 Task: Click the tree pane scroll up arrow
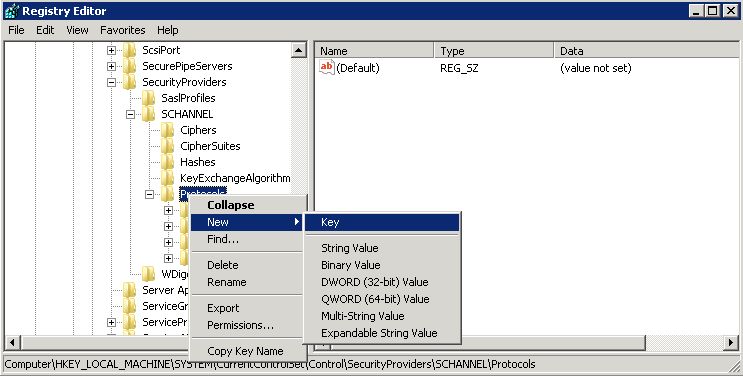(299, 50)
